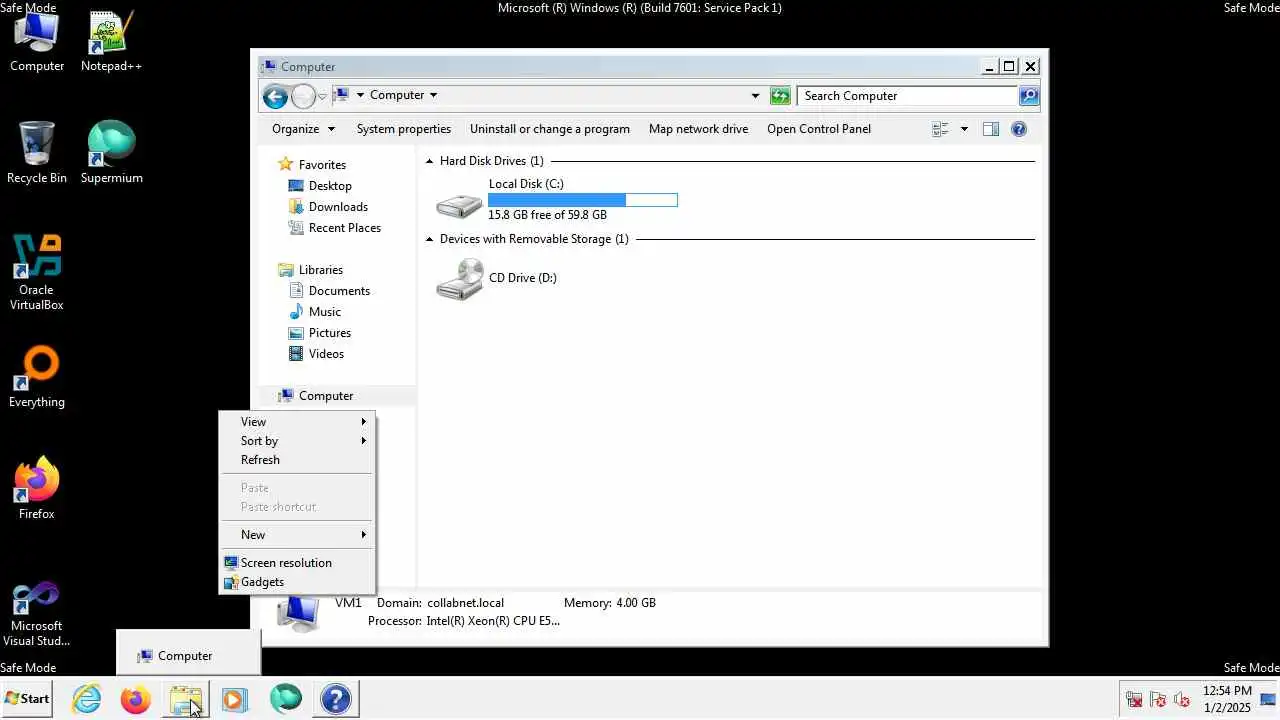
Task: Click '15.8 GB free of 59.8 GB' text
Action: [x=547, y=215]
